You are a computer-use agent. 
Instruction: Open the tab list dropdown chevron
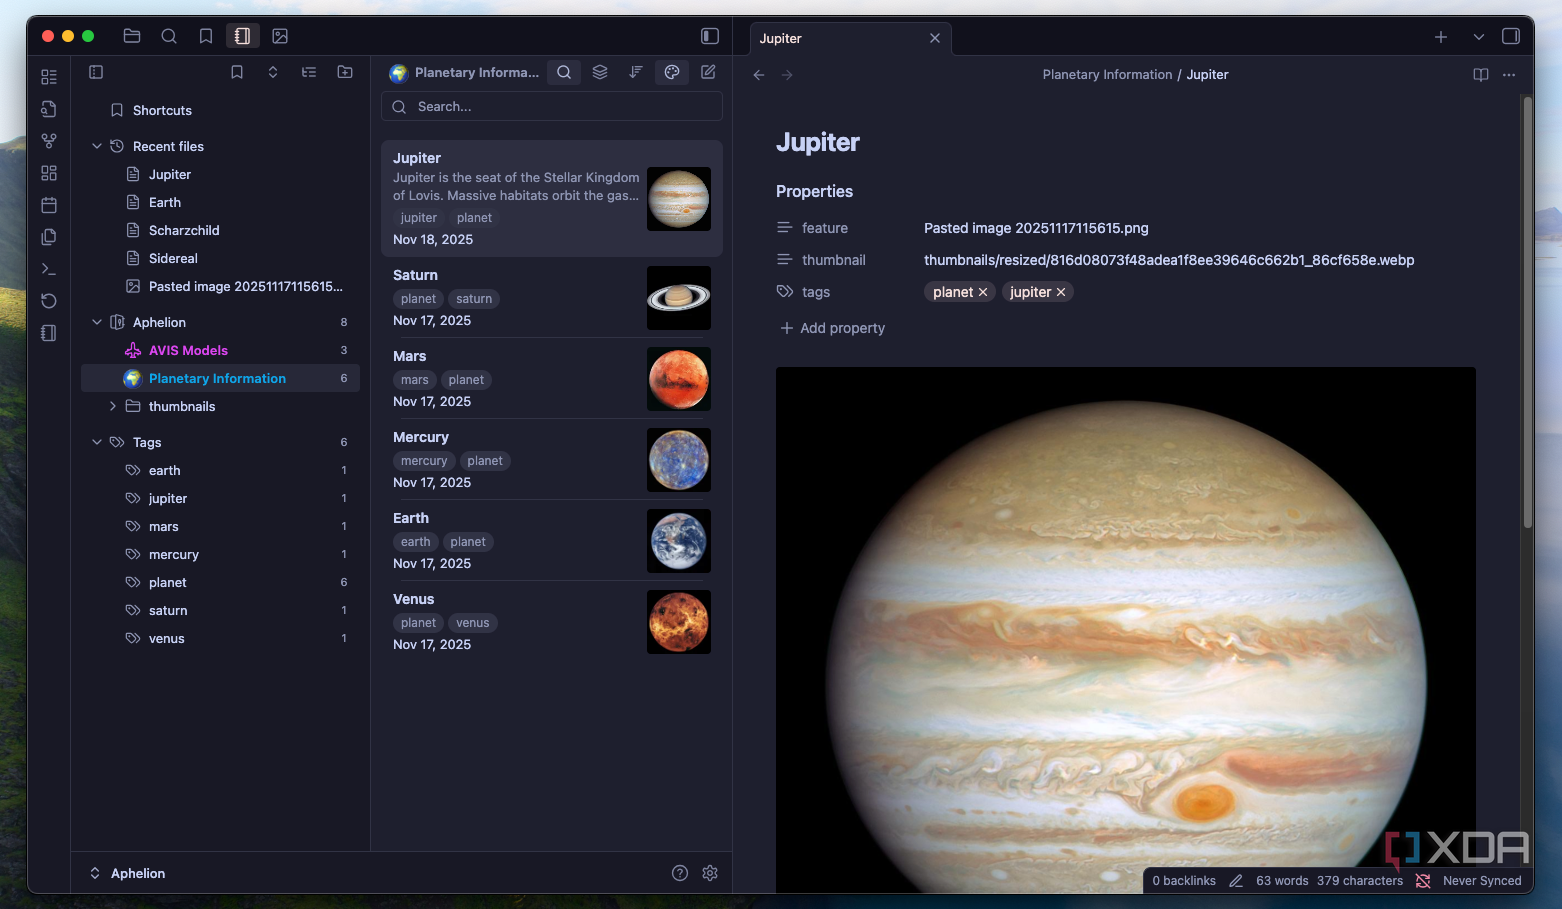point(1478,37)
